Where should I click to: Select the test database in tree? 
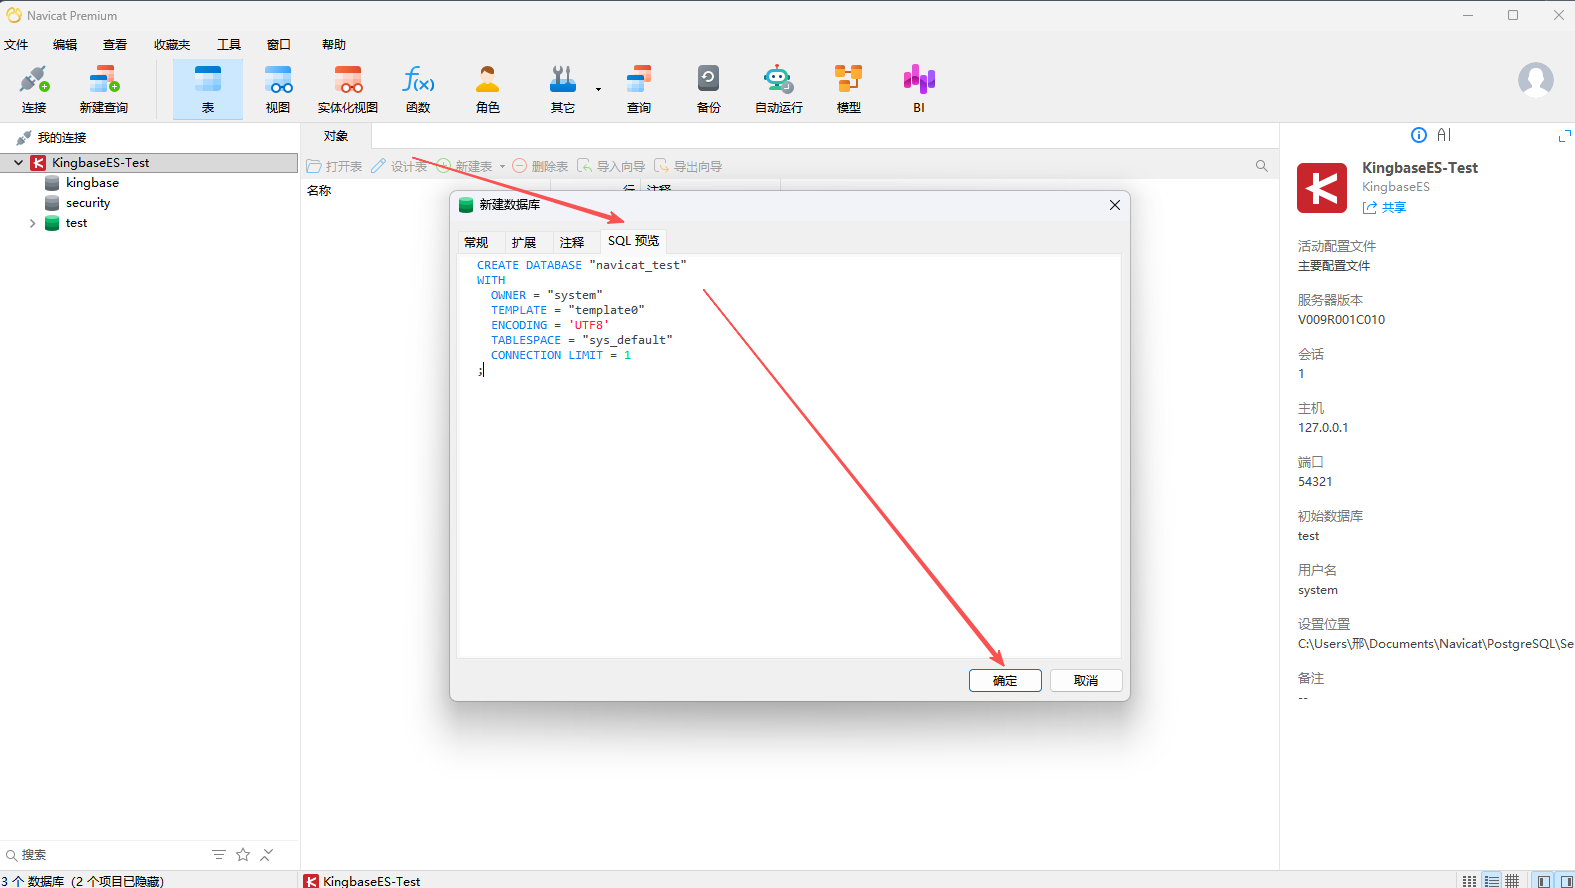click(76, 223)
